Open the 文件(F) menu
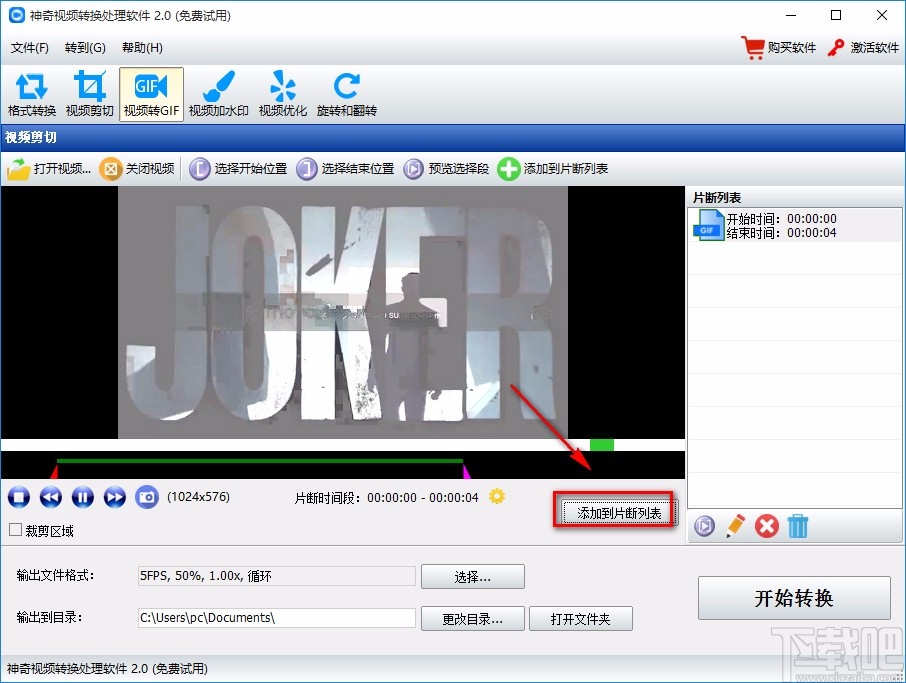Image resolution: width=906 pixels, height=683 pixels. [29, 47]
